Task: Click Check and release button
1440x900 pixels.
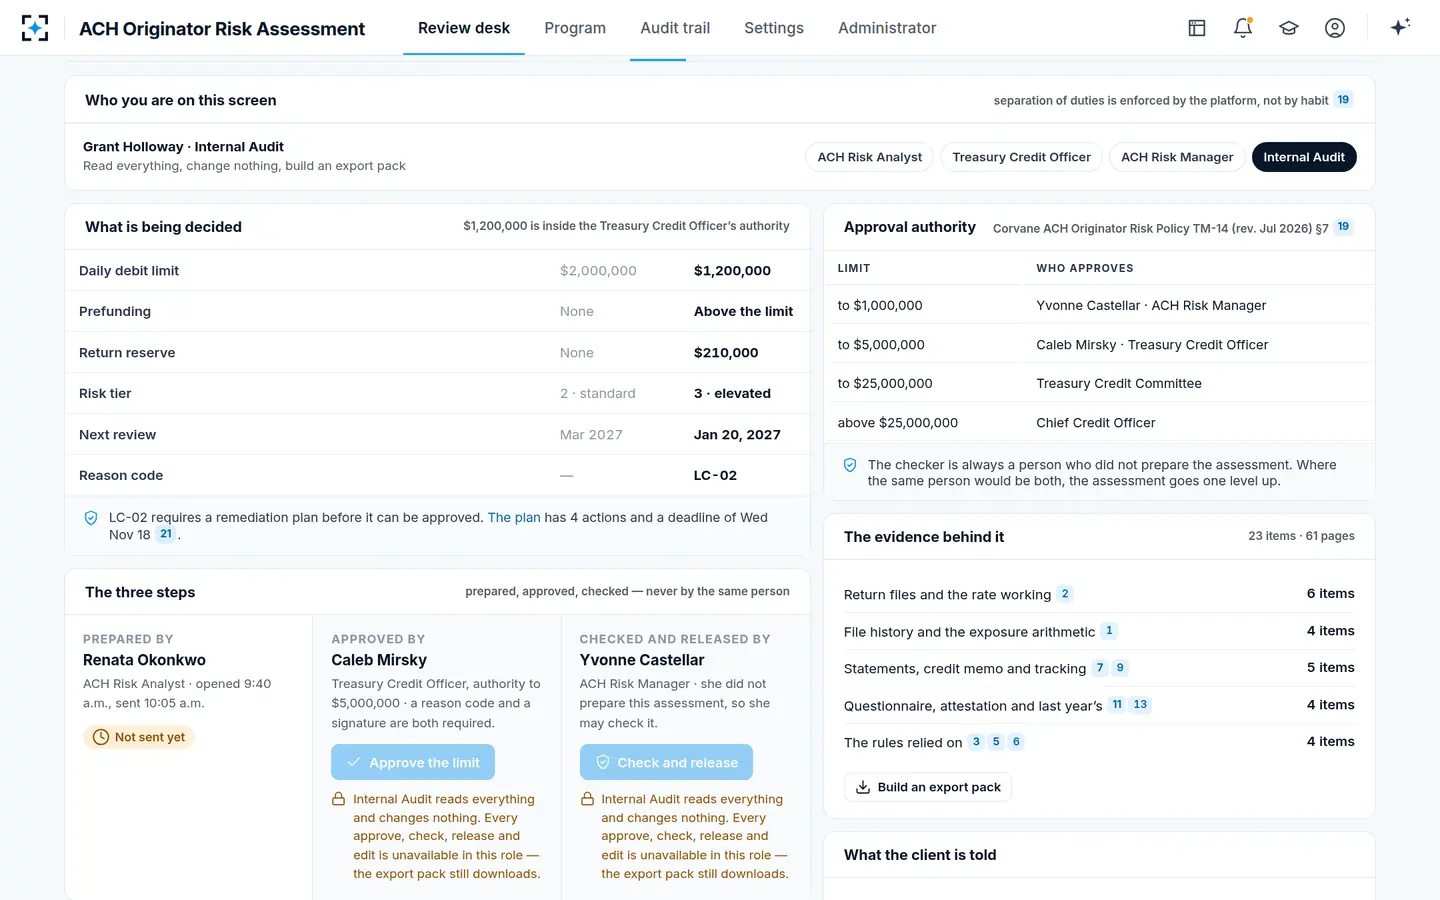Action: coord(666,762)
